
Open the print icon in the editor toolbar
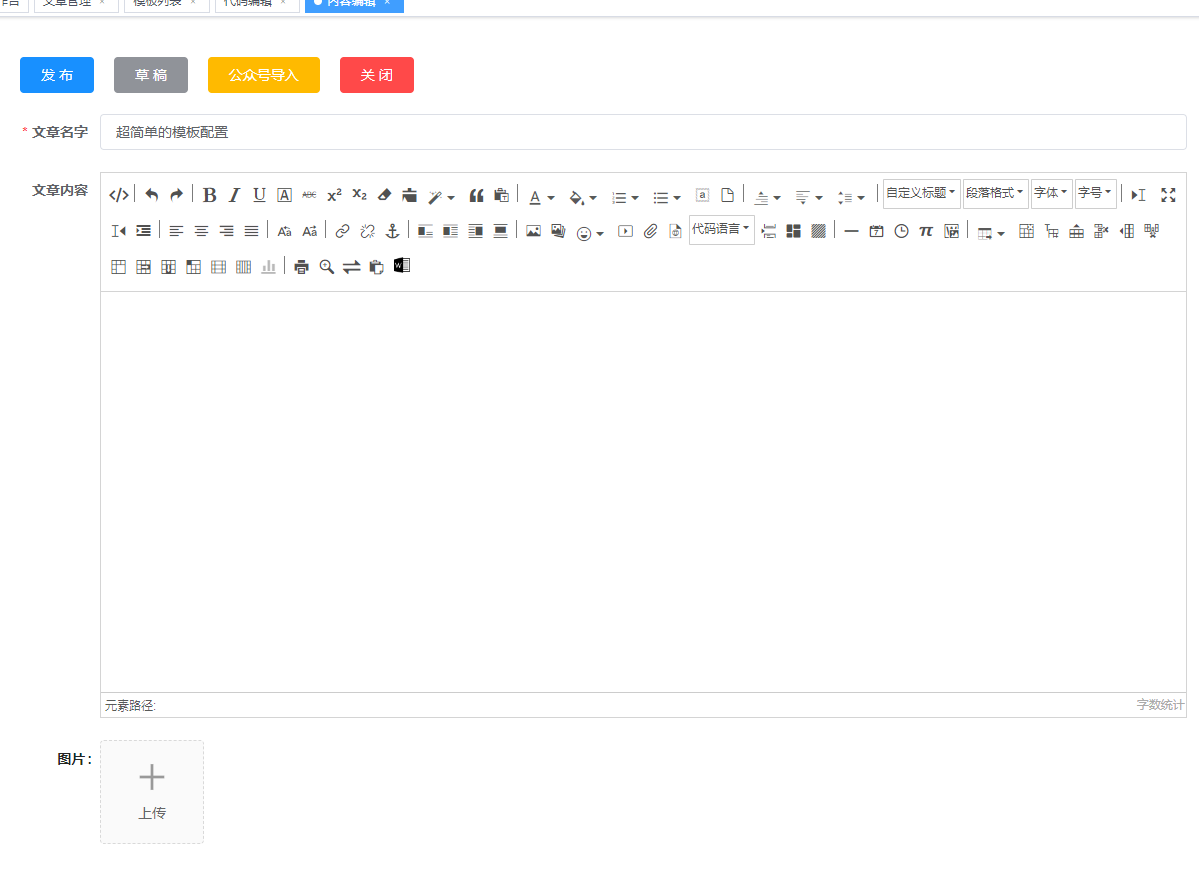(301, 267)
